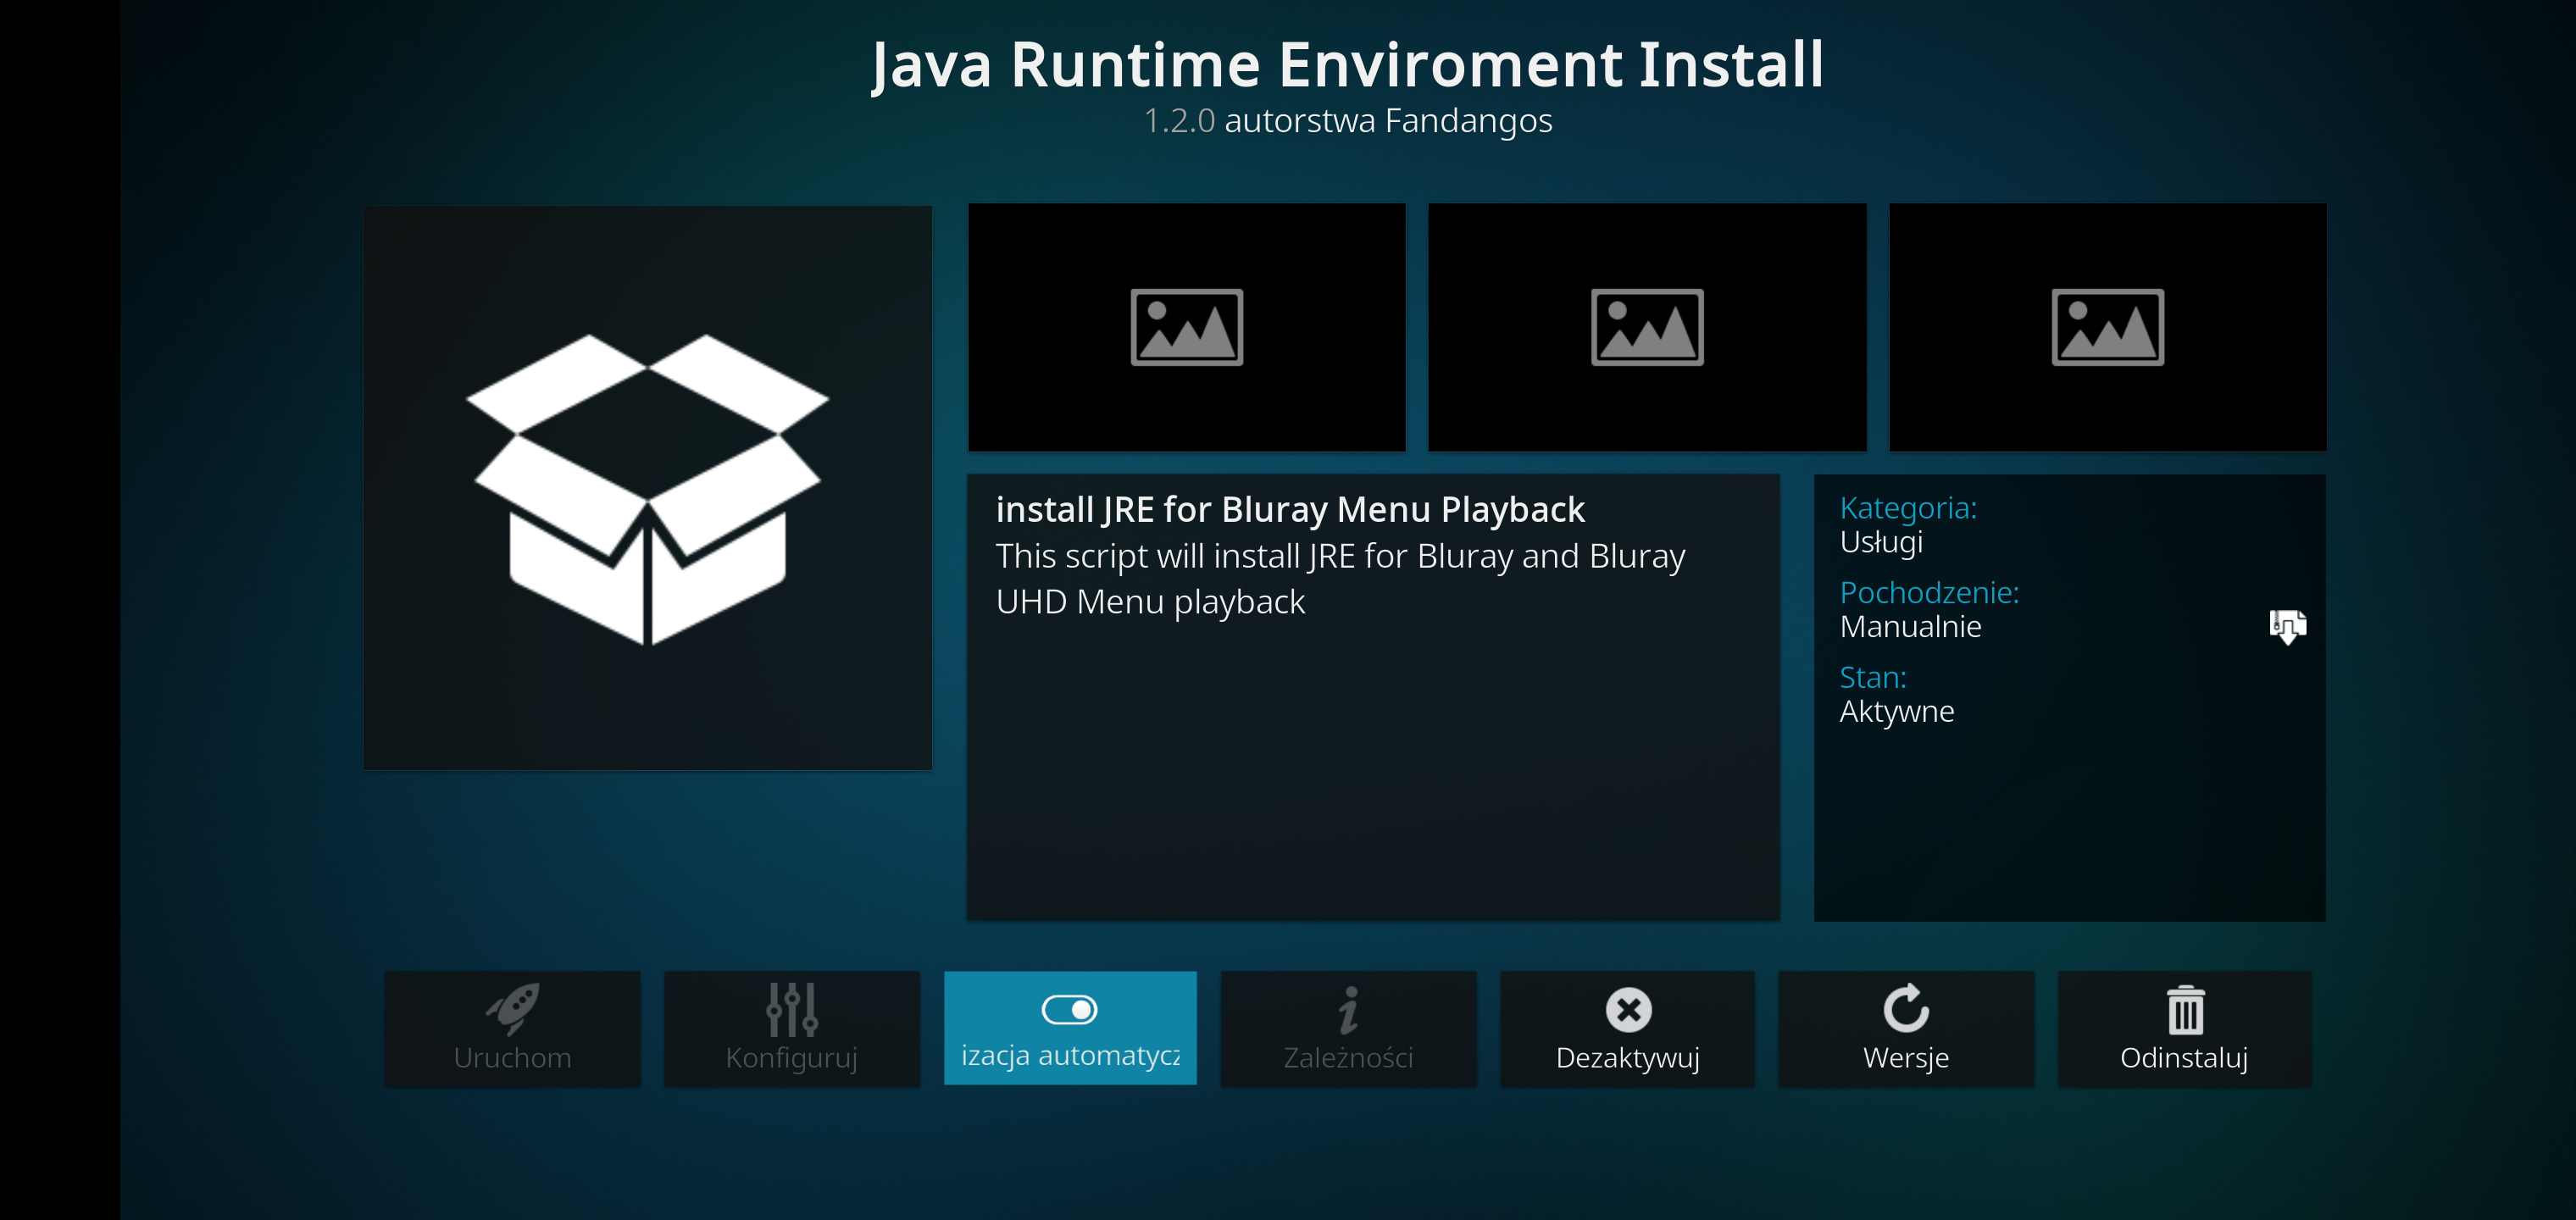Open the third screenshot placeholder thumbnail
Viewport: 2576px width, 1220px height.
point(2108,328)
